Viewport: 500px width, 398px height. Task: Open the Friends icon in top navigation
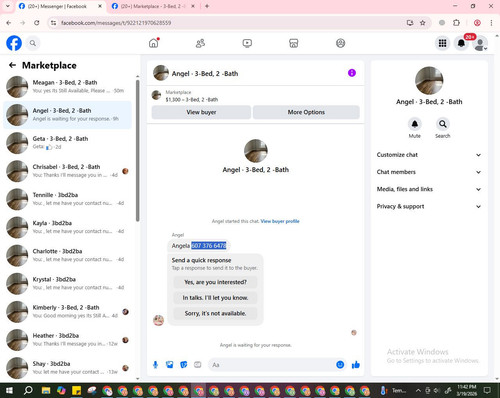click(200, 43)
